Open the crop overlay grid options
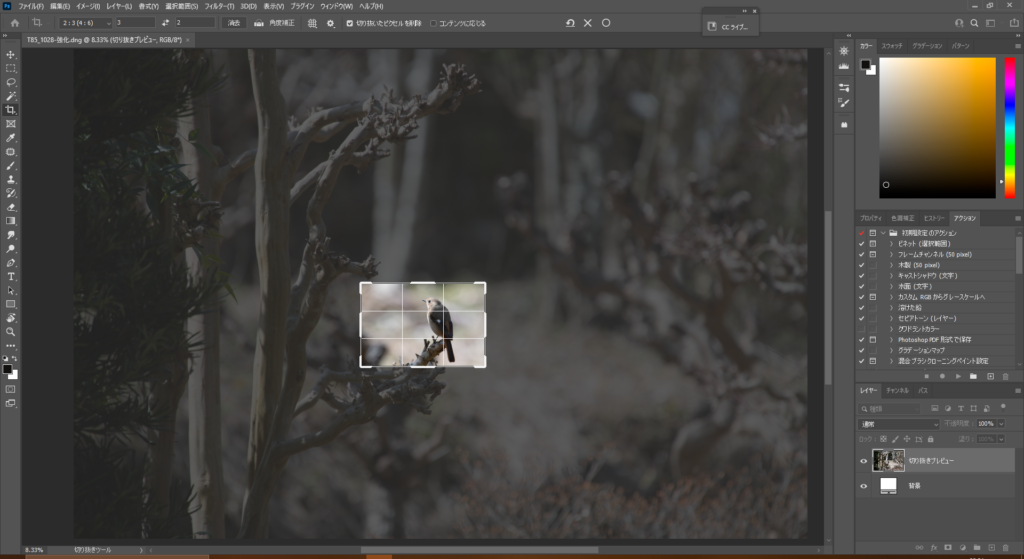This screenshot has height=559, width=1024. 312,22
